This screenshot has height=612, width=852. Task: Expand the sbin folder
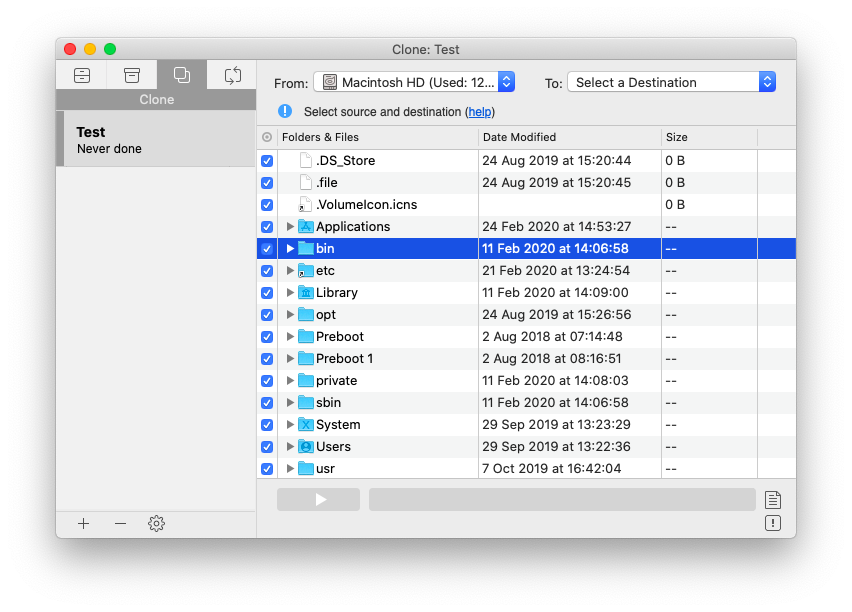(x=290, y=403)
